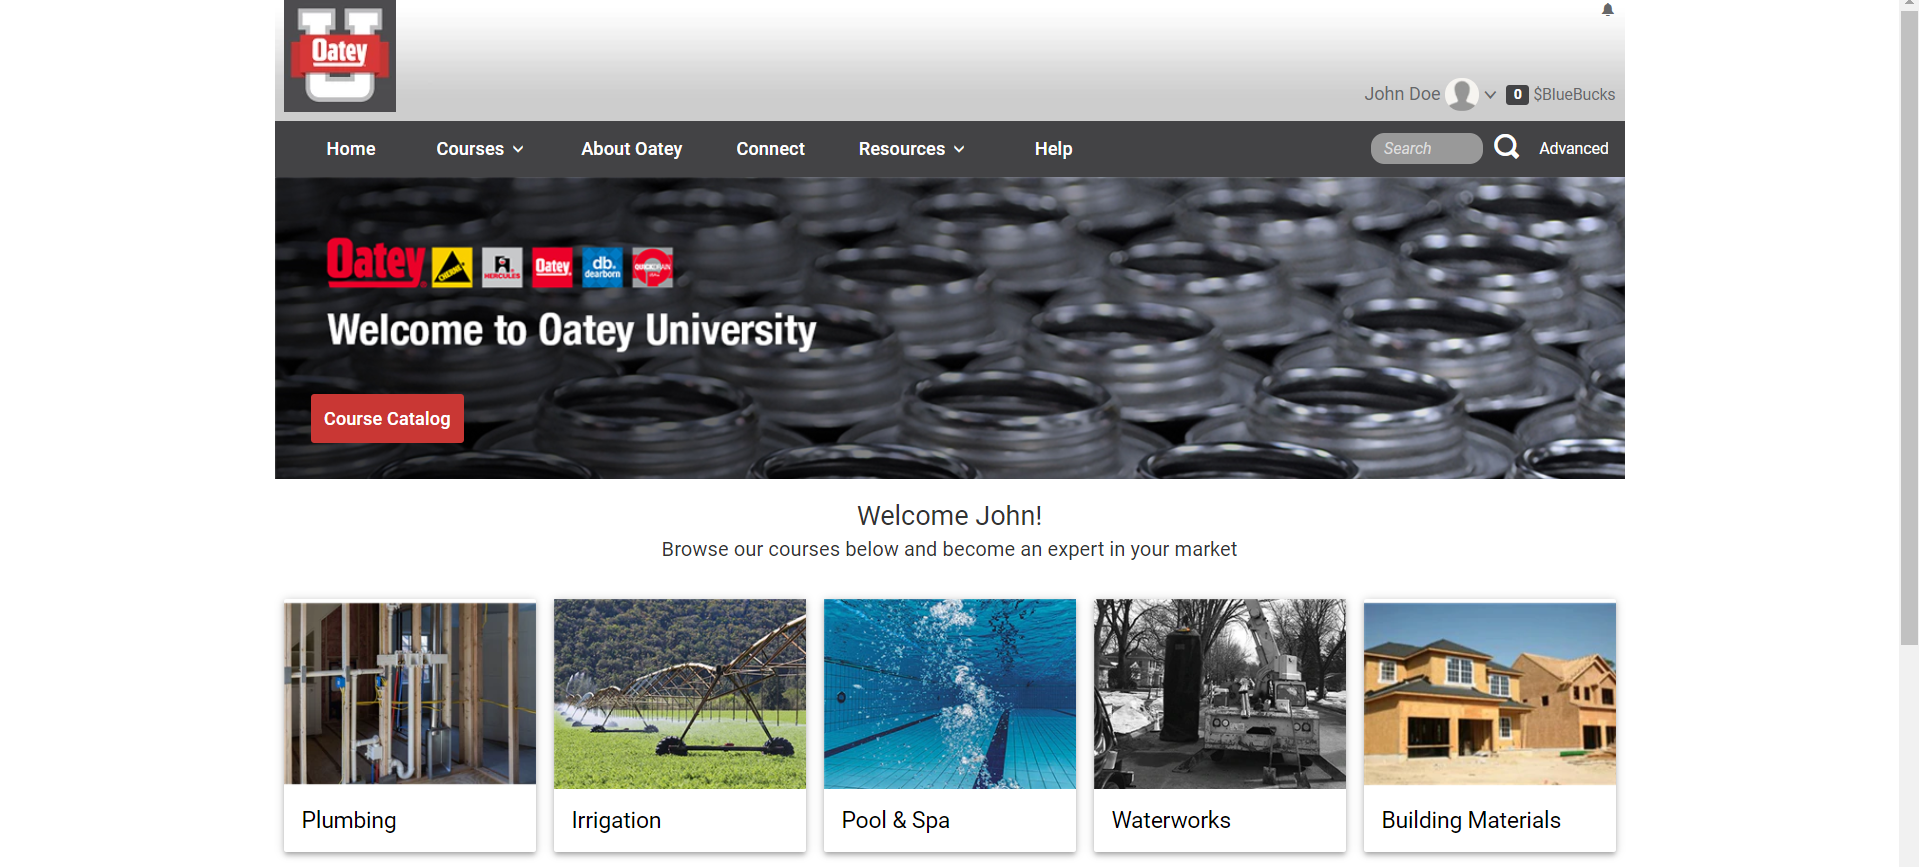Click the $BlueBucks link
1919x867 pixels.
1574,94
